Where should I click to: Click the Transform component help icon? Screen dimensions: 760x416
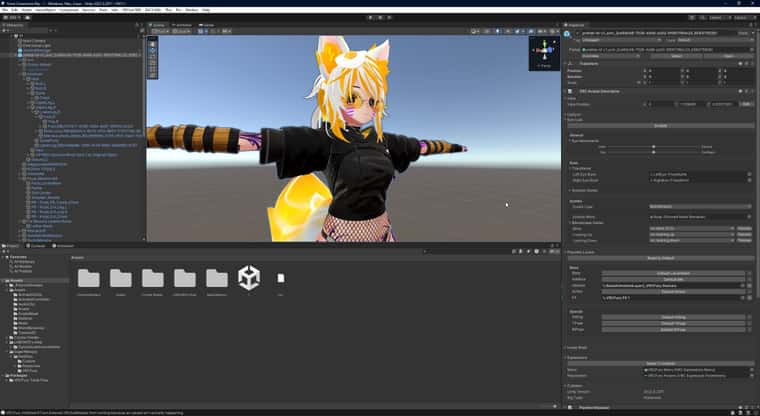pyautogui.click(x=740, y=64)
